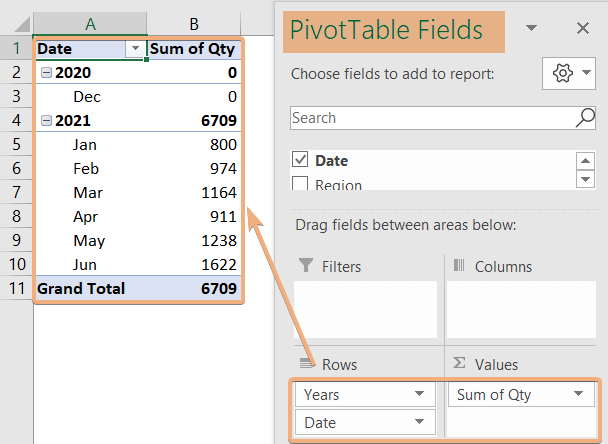
Task: Select the Dec row label cell
Action: pos(91,97)
